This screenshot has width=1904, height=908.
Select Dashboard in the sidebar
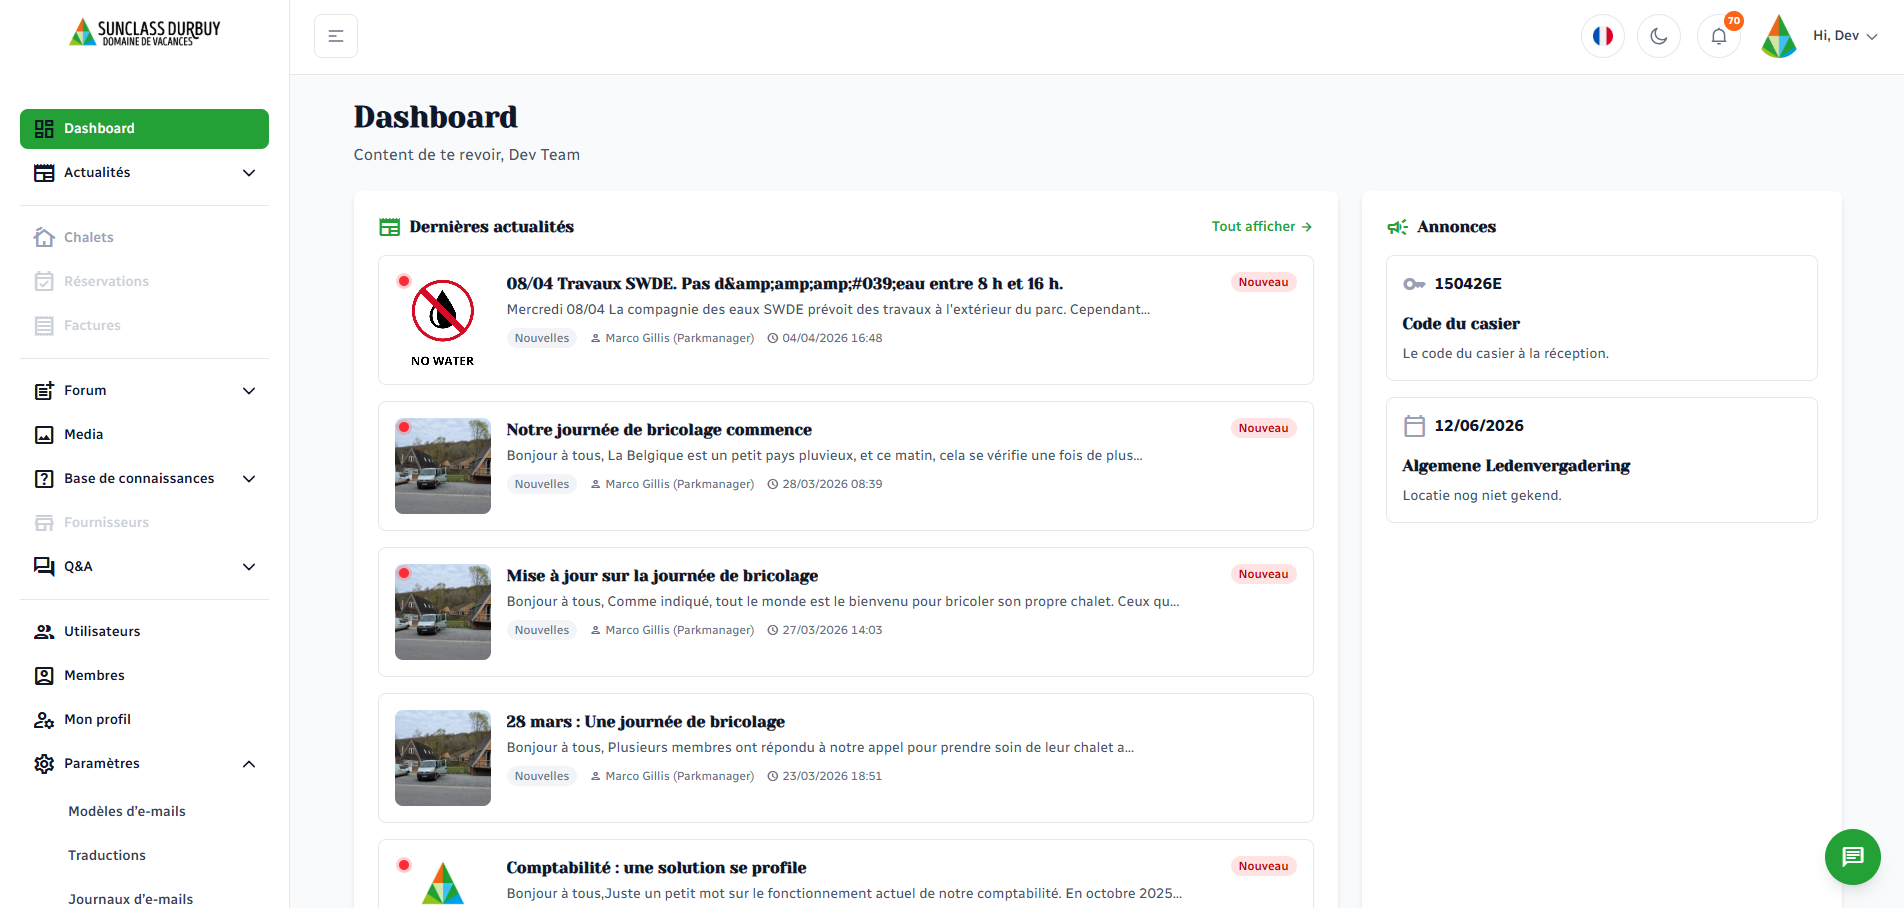click(144, 129)
